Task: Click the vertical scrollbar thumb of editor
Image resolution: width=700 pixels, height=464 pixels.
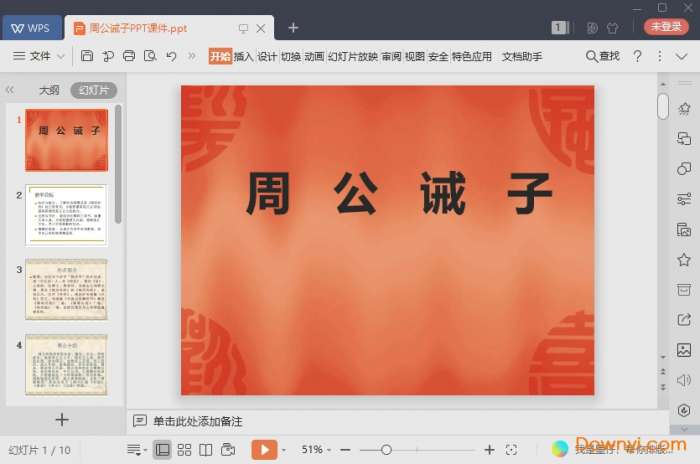Action: [663, 106]
